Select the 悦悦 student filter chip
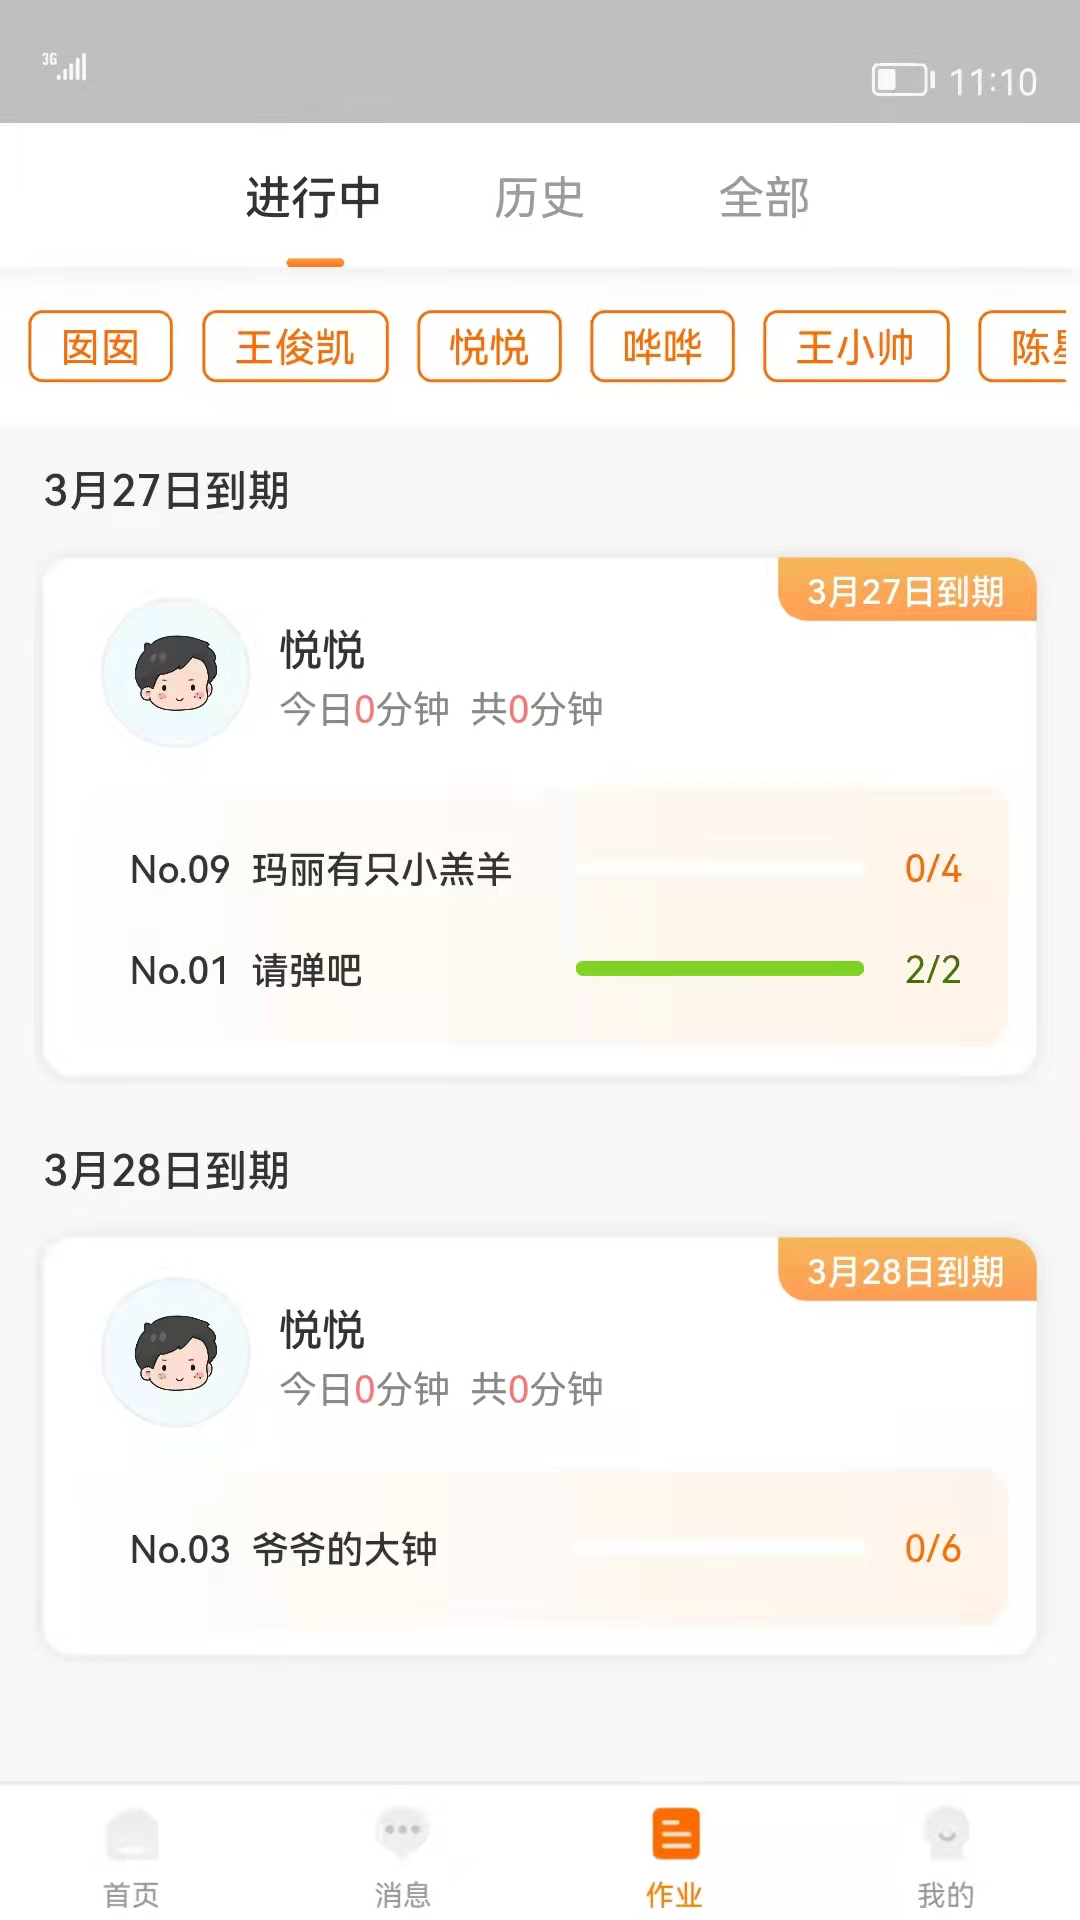Image resolution: width=1080 pixels, height=1920 pixels. [489, 347]
